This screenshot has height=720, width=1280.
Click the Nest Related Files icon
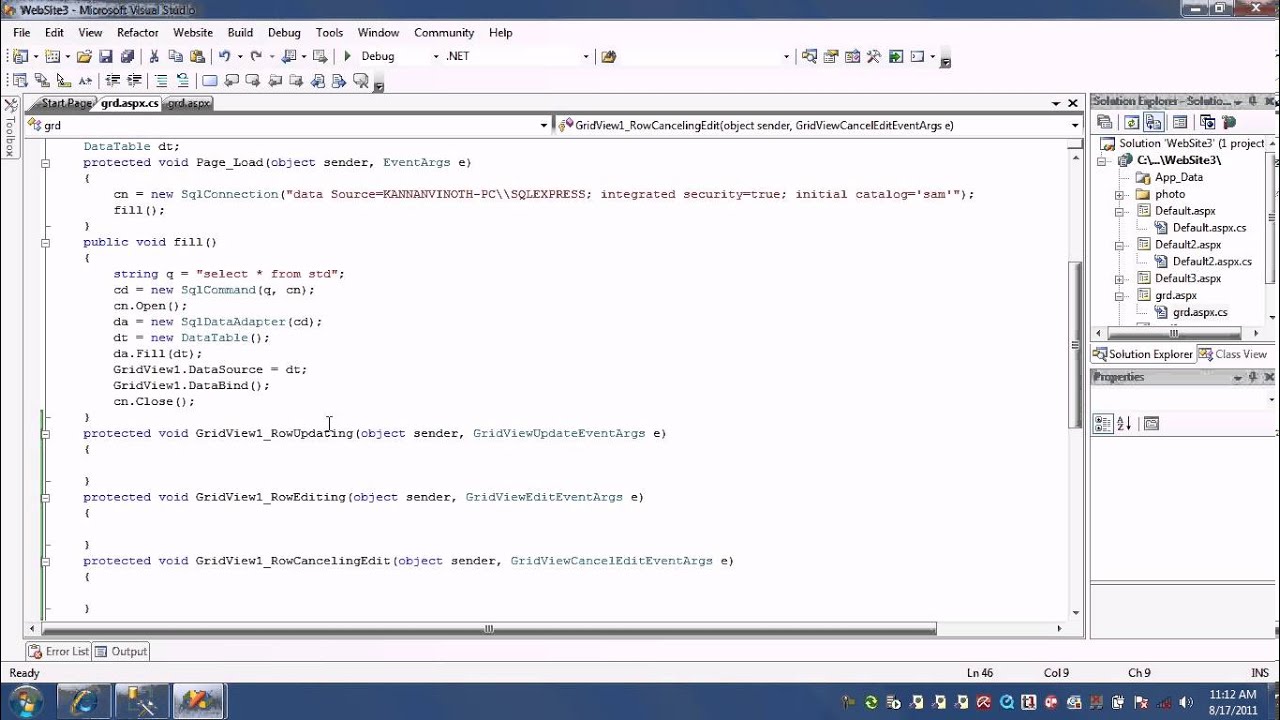pyautogui.click(x=1154, y=122)
